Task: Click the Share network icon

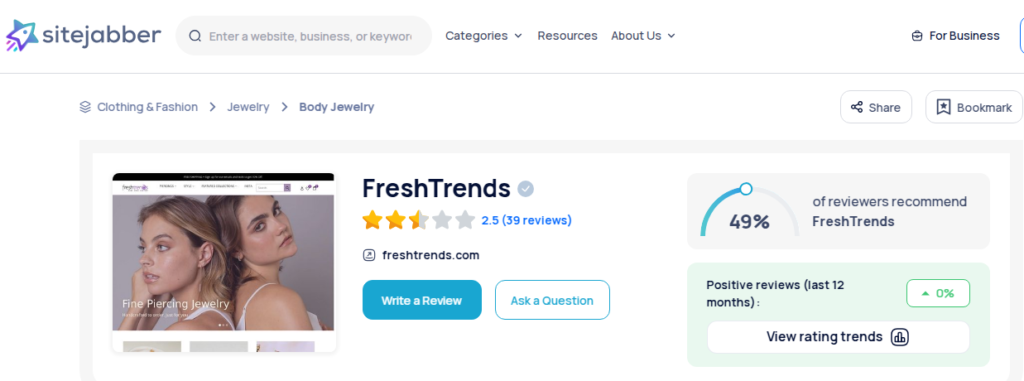Action: pyautogui.click(x=856, y=107)
